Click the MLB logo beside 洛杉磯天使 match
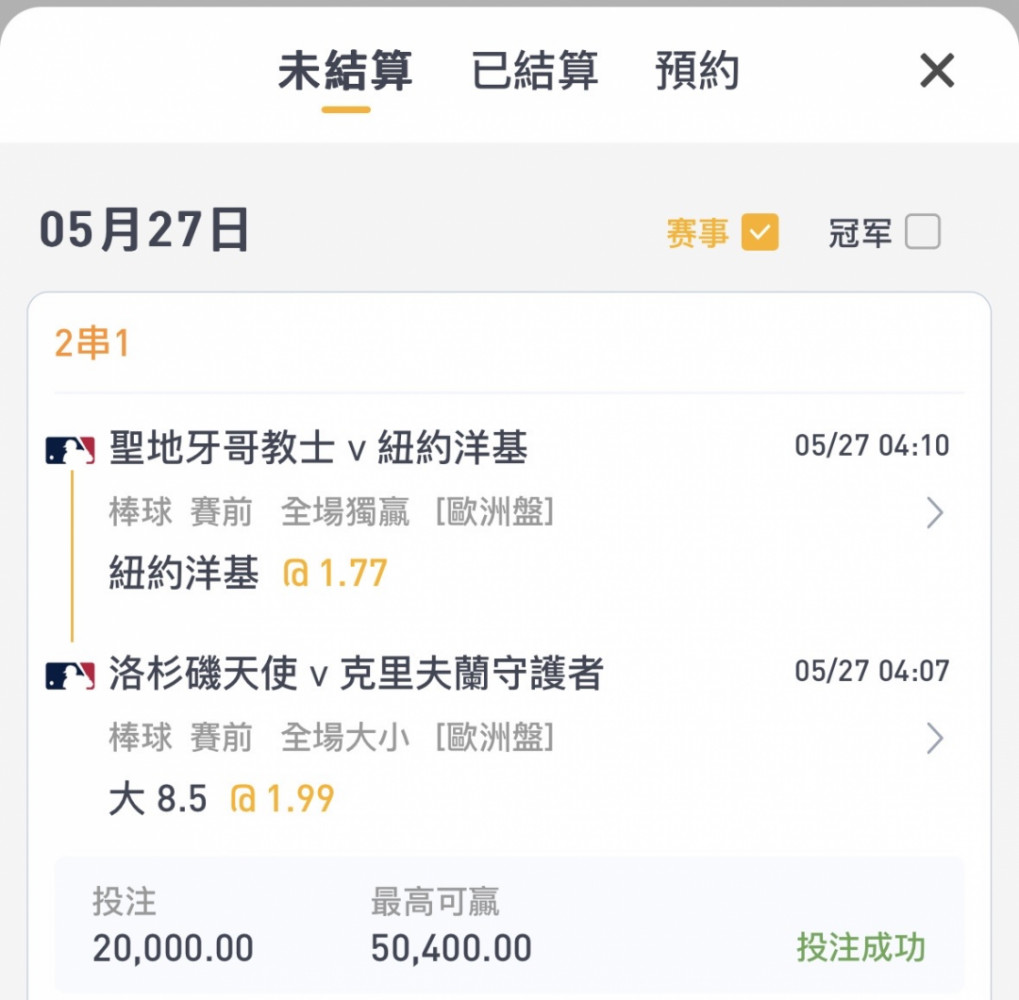Viewport: 1019px width, 1000px height. coord(70,675)
